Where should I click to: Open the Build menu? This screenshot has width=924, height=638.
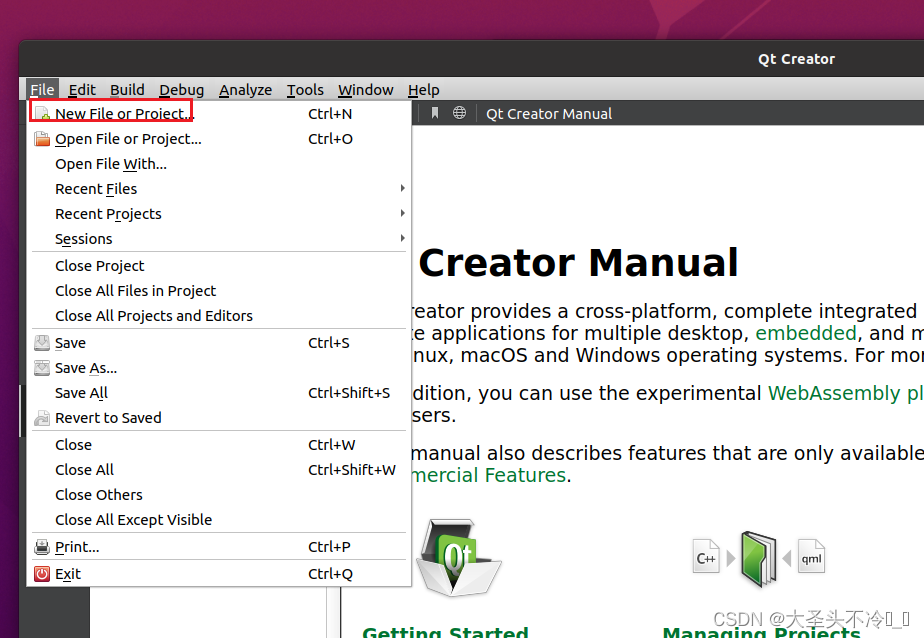click(x=127, y=90)
